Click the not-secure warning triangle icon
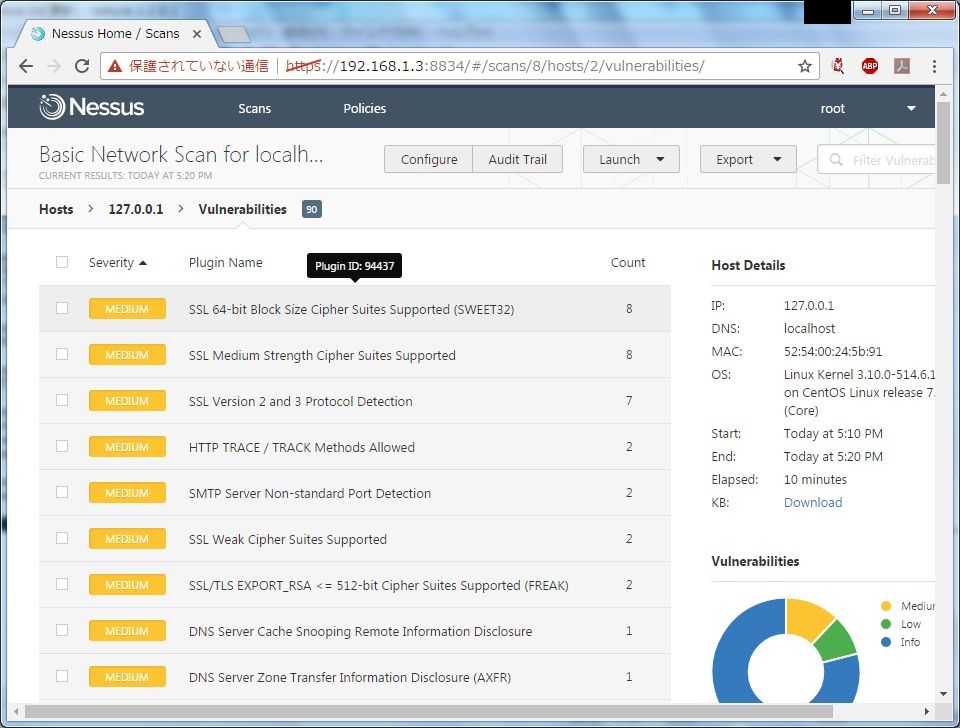The image size is (960, 728). [x=114, y=66]
